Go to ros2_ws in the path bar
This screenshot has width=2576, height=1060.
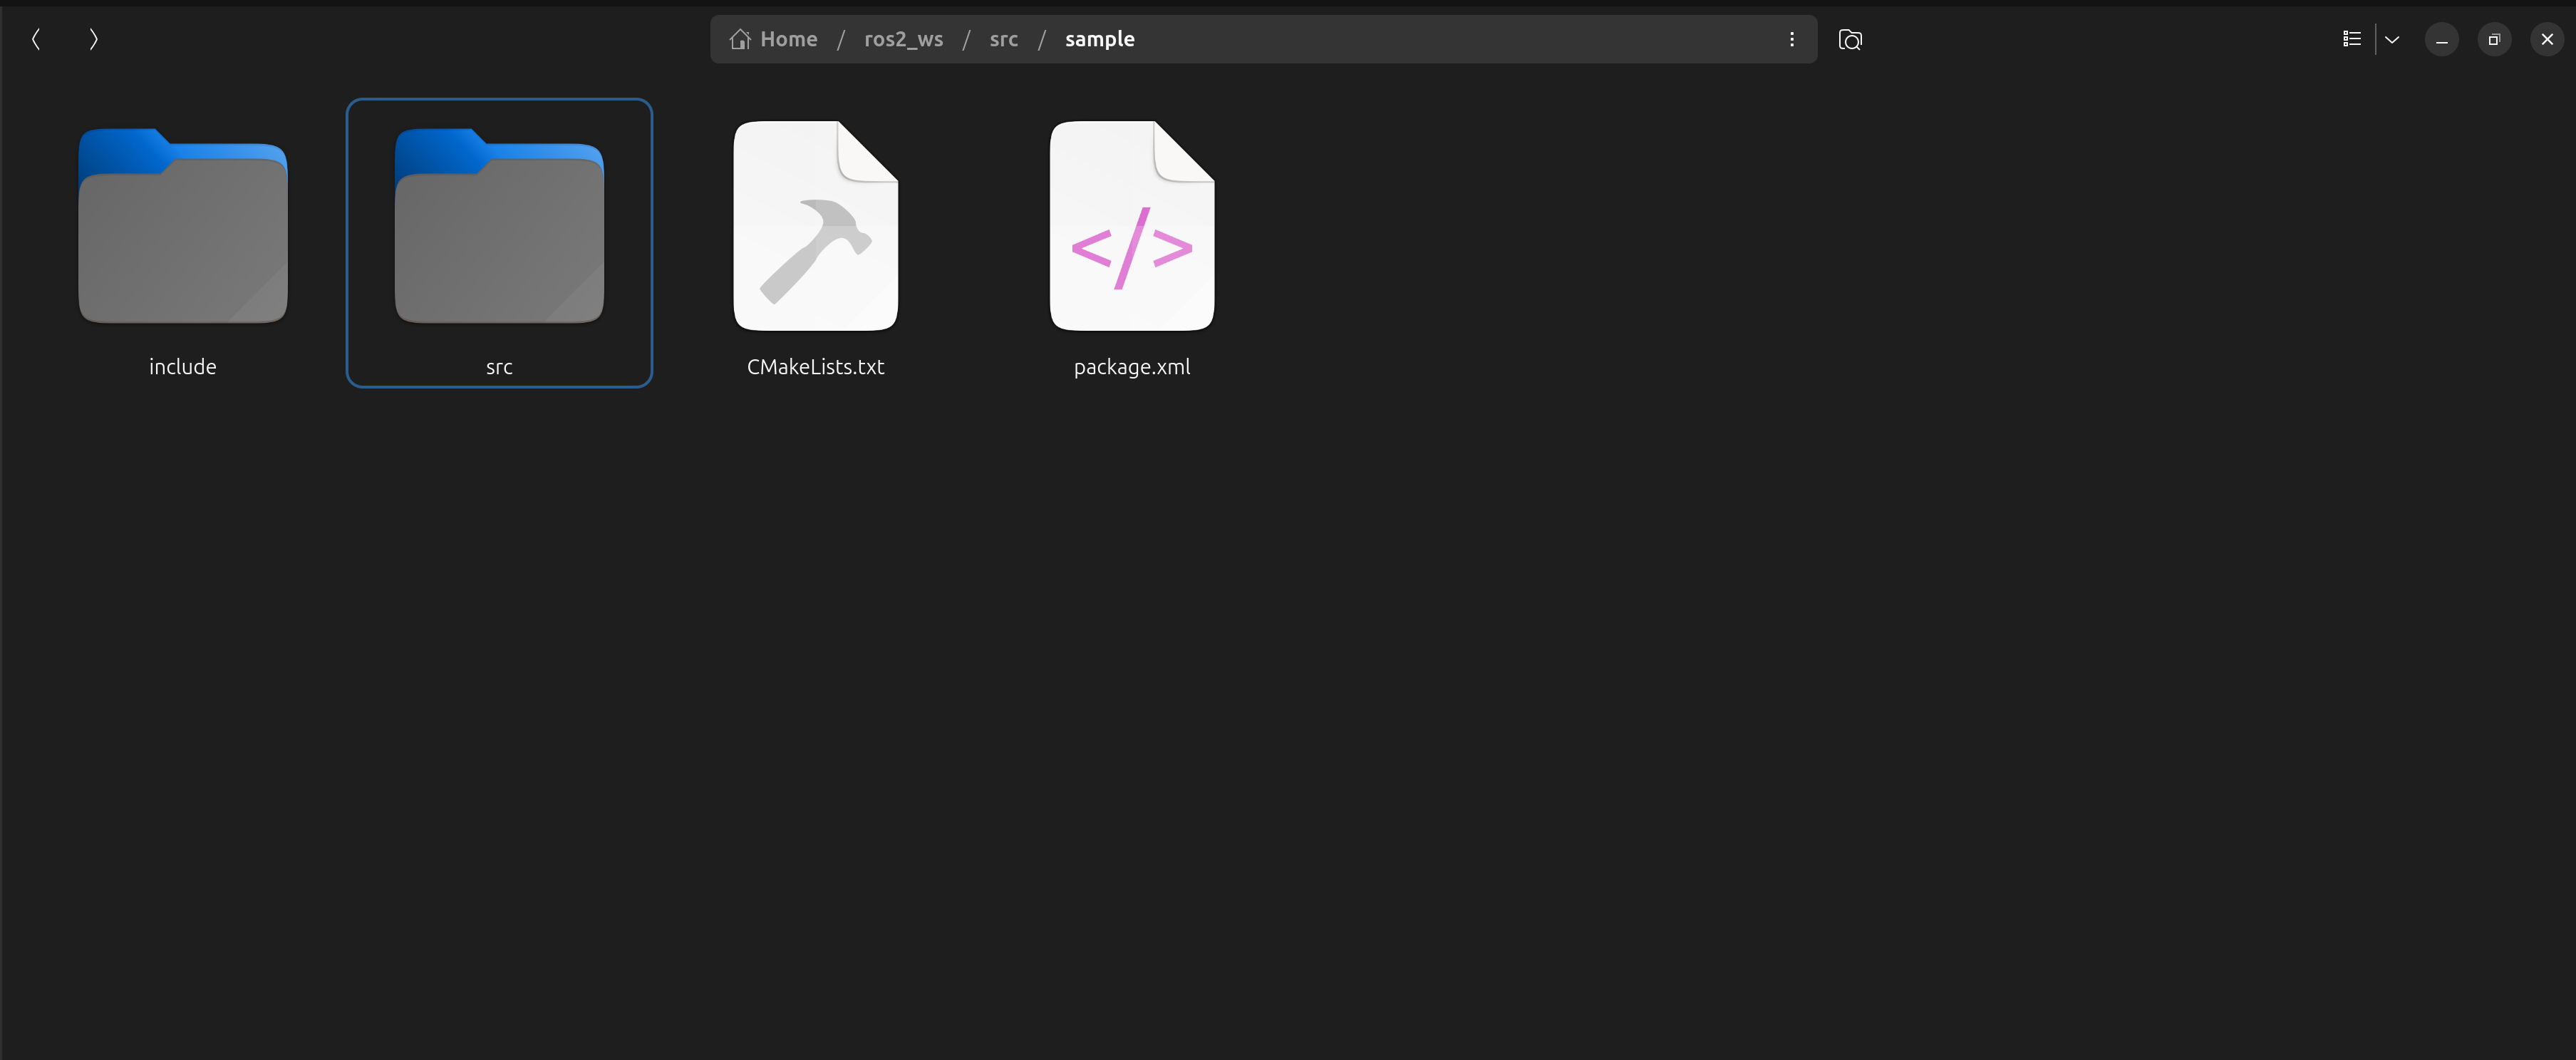click(x=903, y=39)
